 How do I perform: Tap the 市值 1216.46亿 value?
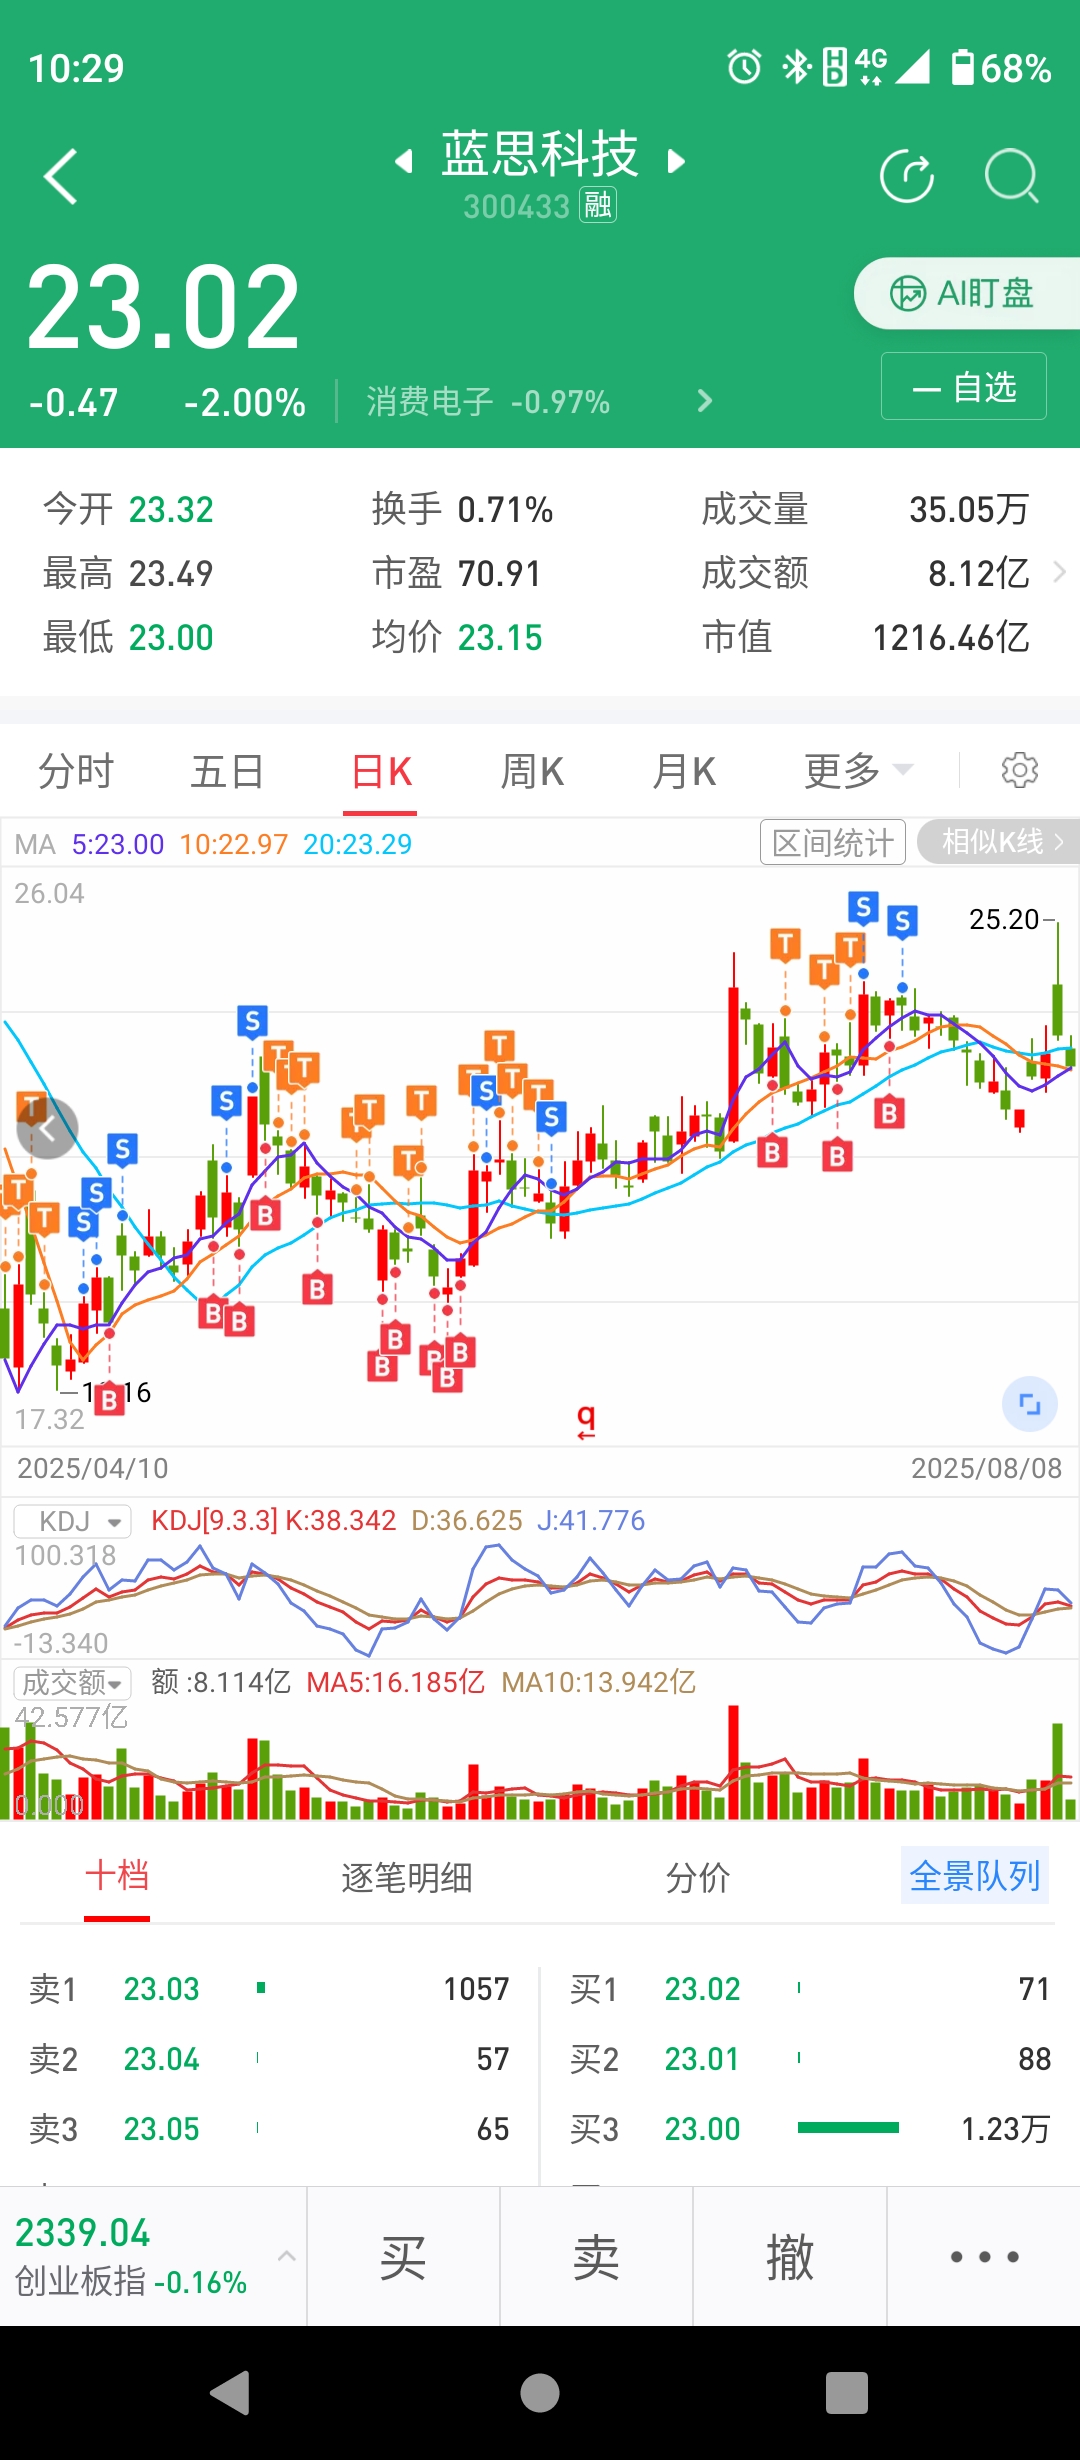pyautogui.click(x=950, y=637)
